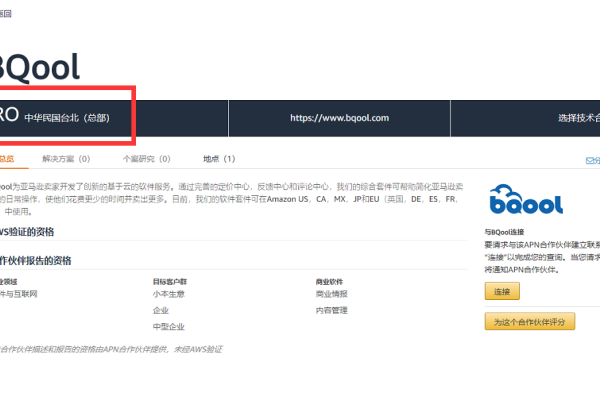Click the 连接 button
600x400 pixels.
[502, 291]
